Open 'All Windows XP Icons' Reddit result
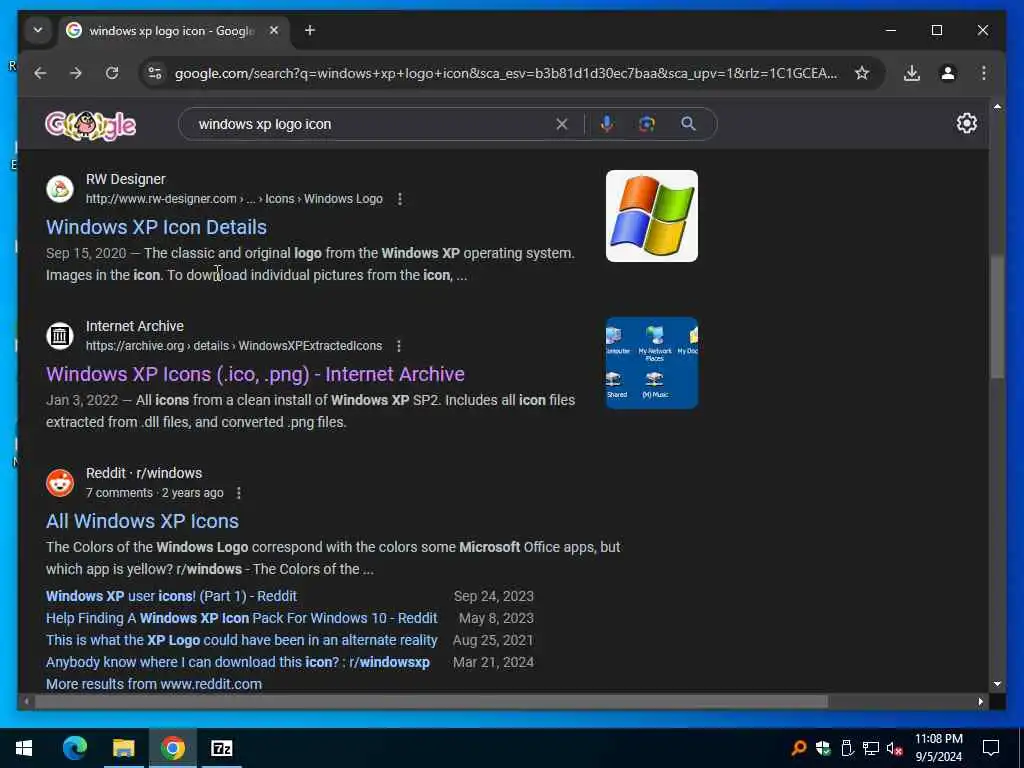 click(142, 521)
